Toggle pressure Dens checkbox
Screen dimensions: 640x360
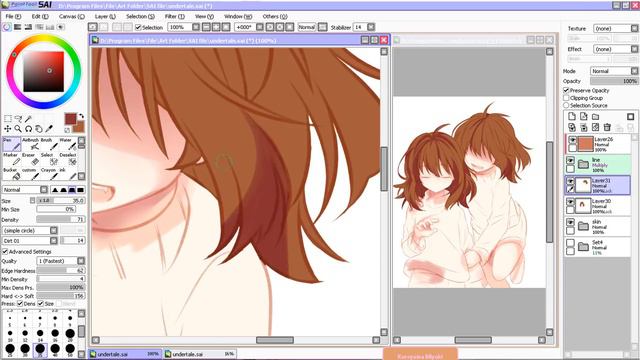click(x=20, y=304)
